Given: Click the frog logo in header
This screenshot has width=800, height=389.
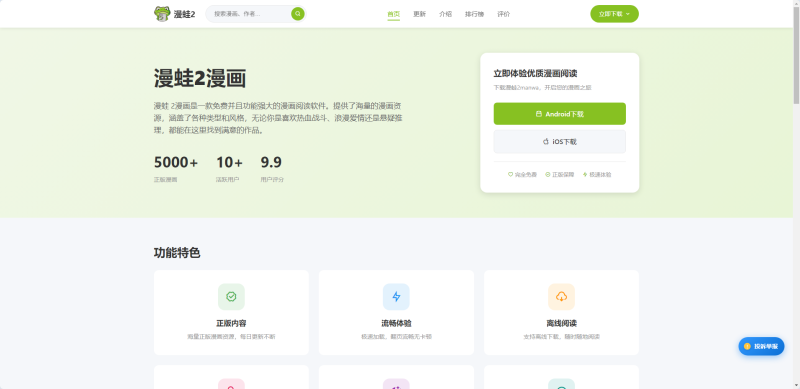Looking at the screenshot, I should (x=162, y=14).
